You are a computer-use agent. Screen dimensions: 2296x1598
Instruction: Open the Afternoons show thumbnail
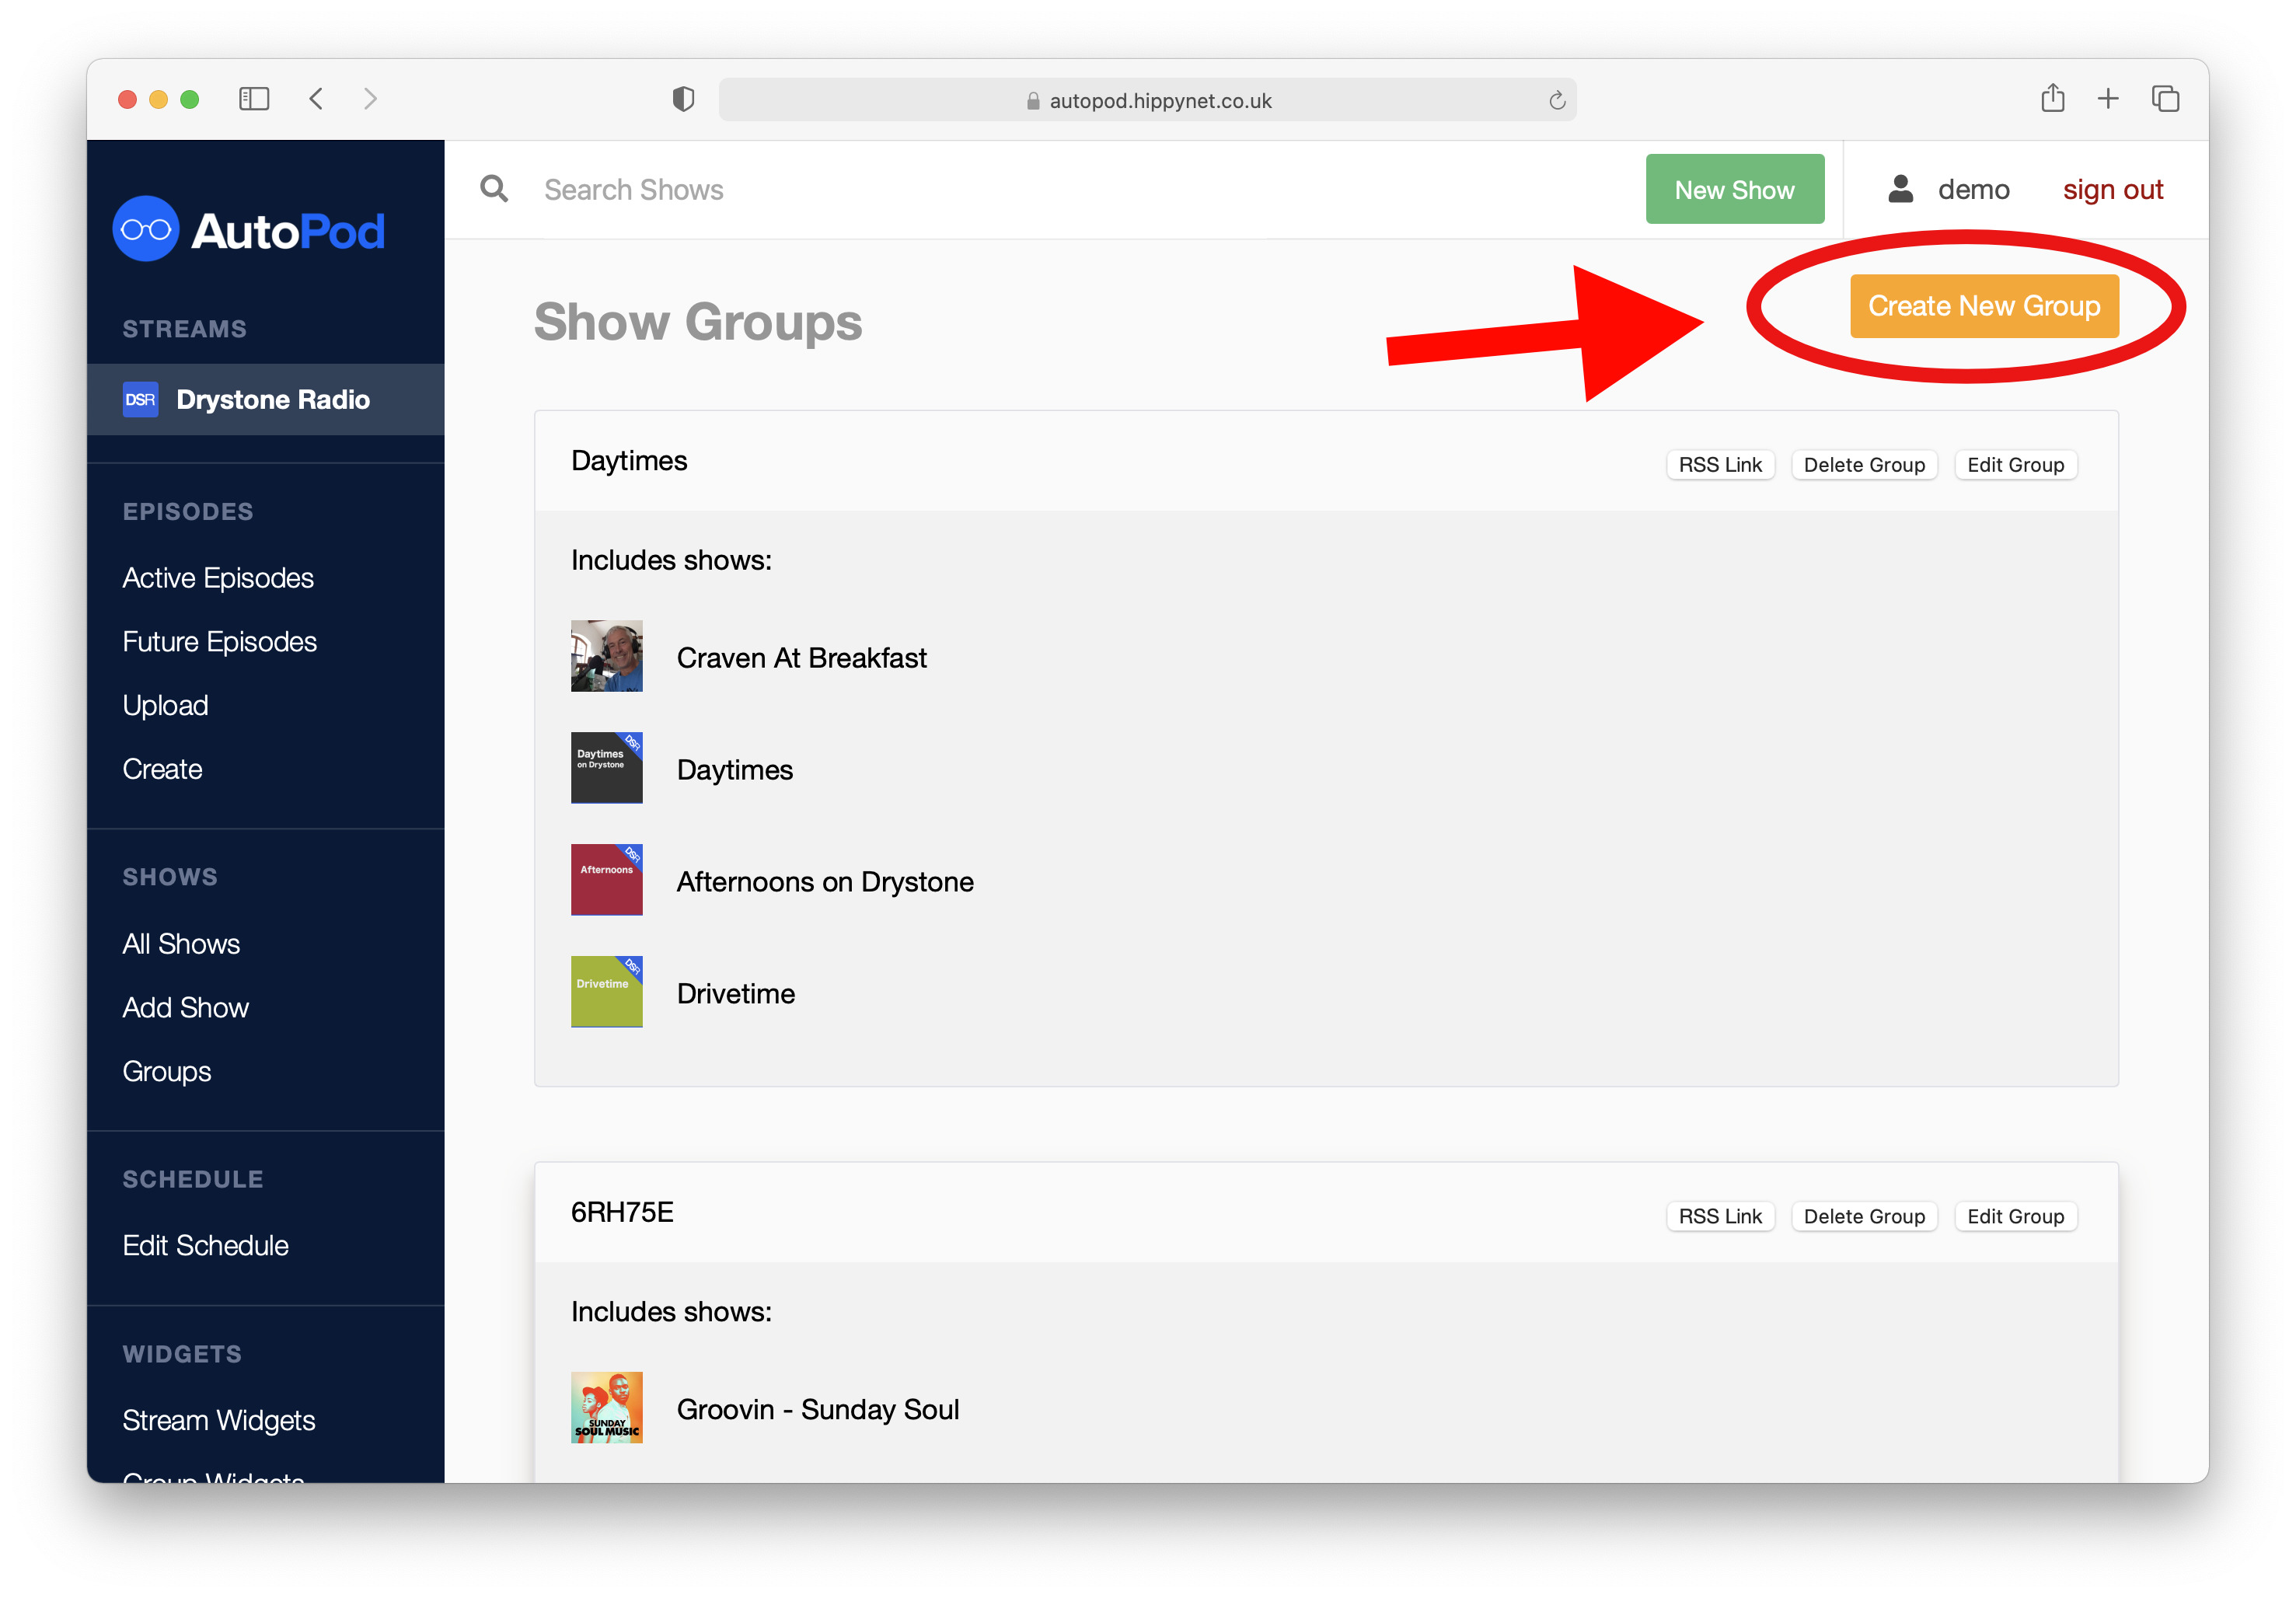pos(606,880)
